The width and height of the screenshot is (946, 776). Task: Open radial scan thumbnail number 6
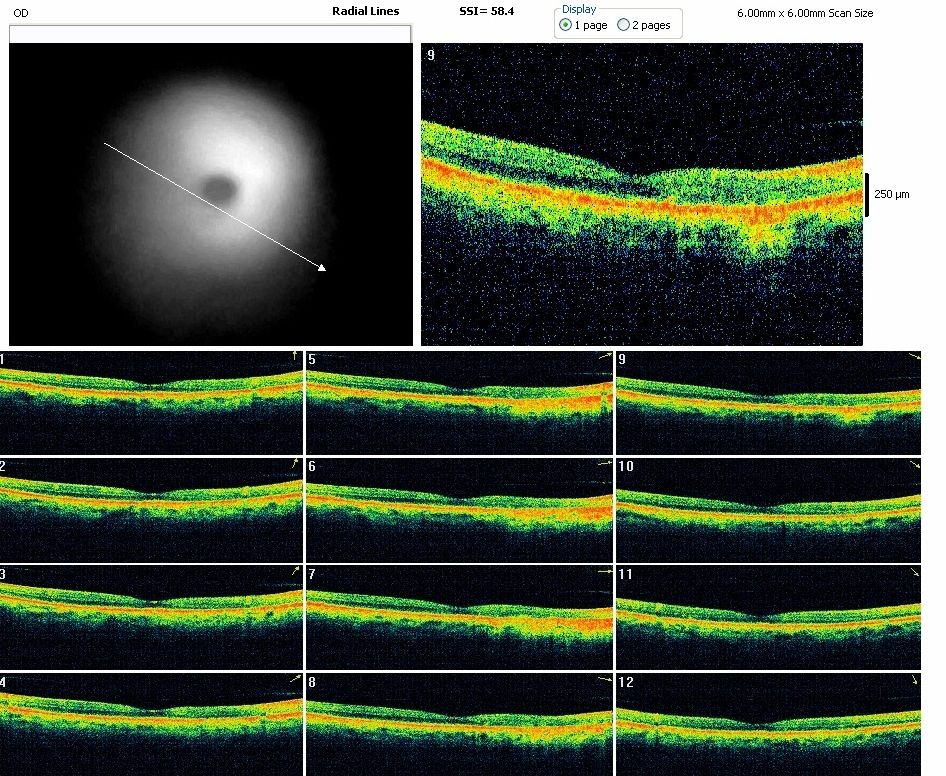tap(459, 508)
